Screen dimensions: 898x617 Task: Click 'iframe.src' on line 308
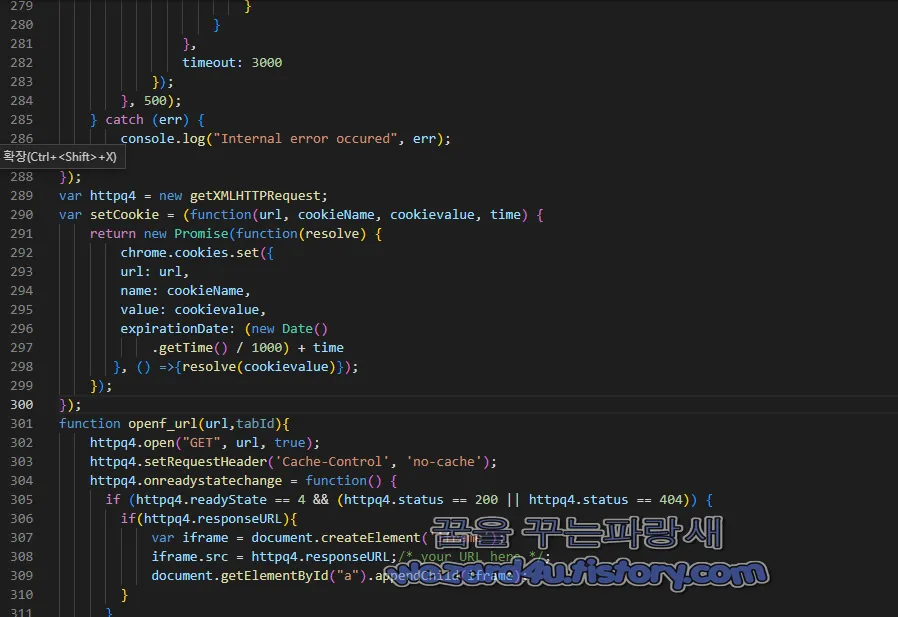pos(190,556)
